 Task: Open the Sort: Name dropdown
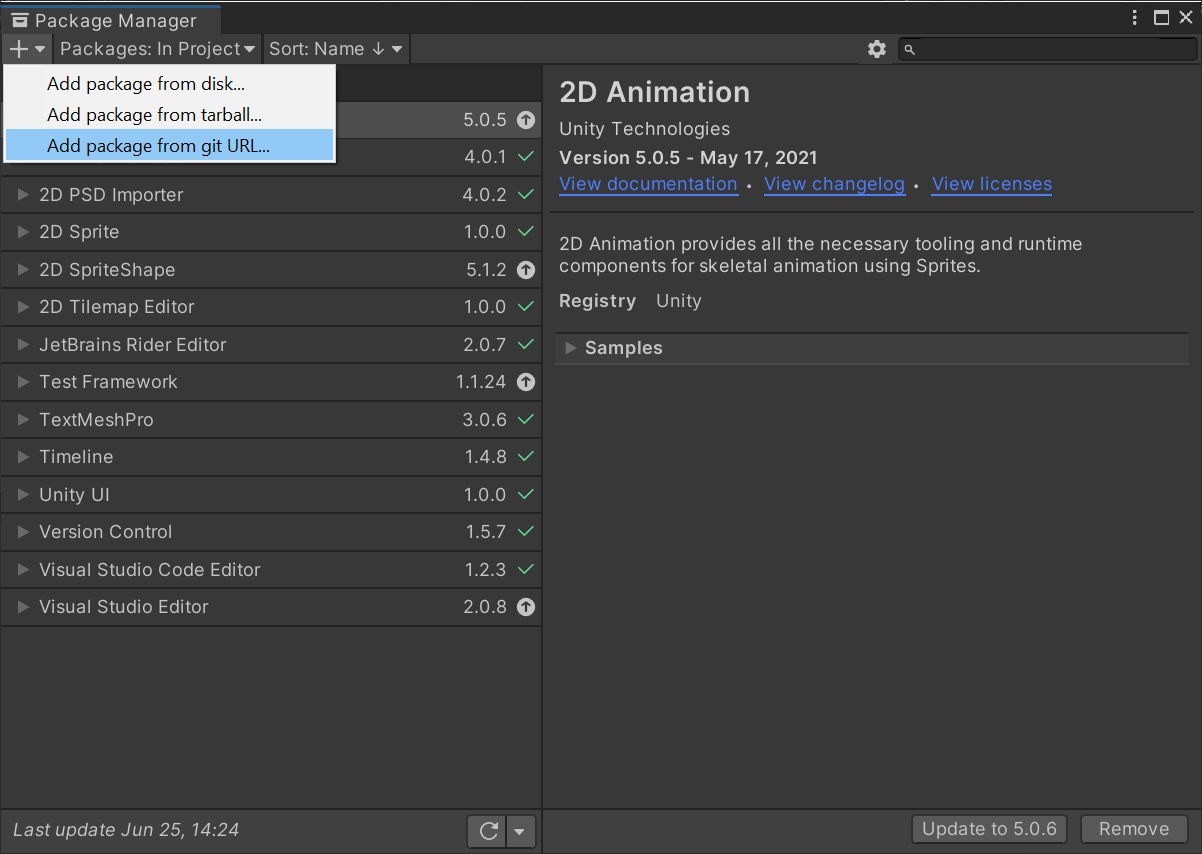pyautogui.click(x=335, y=48)
